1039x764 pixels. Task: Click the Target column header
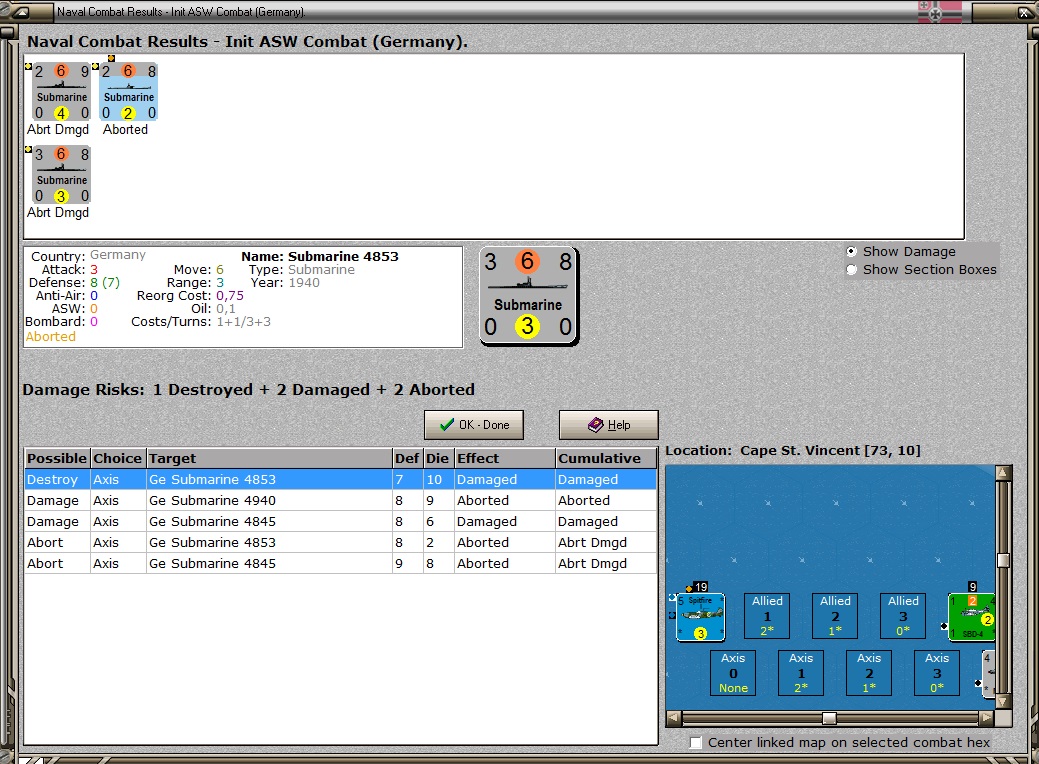click(269, 459)
